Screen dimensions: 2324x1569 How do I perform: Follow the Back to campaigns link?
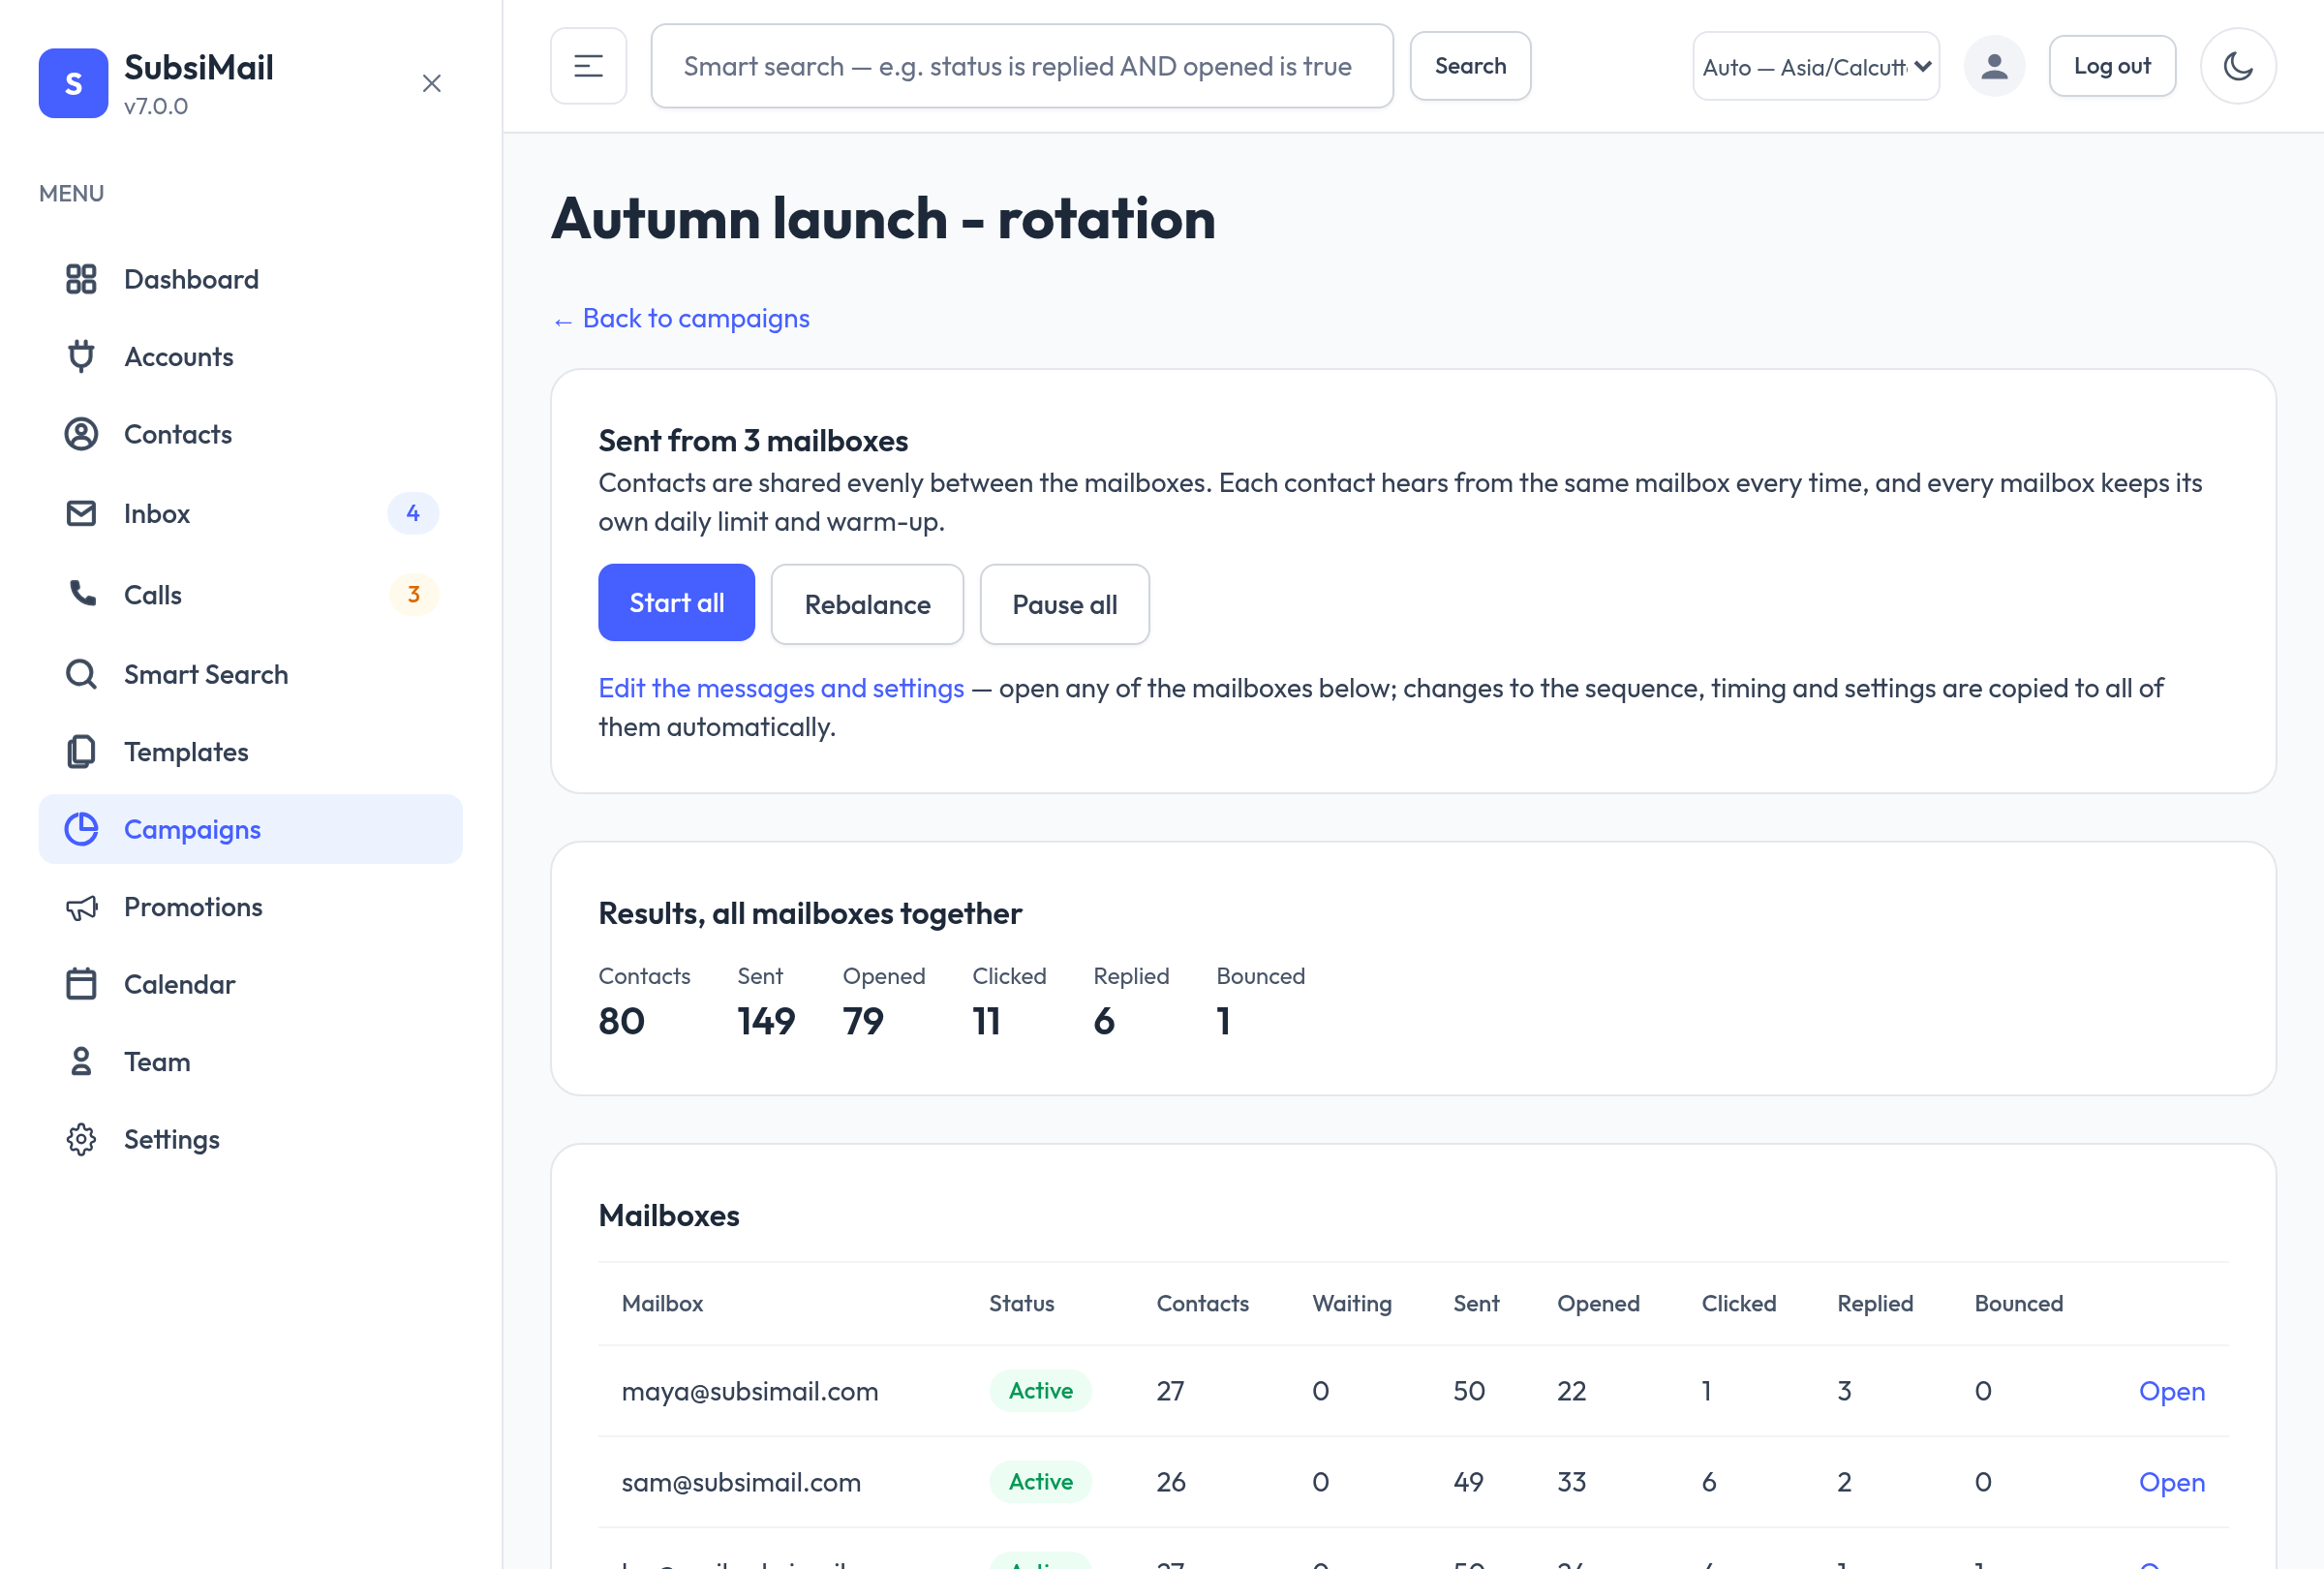click(x=681, y=318)
